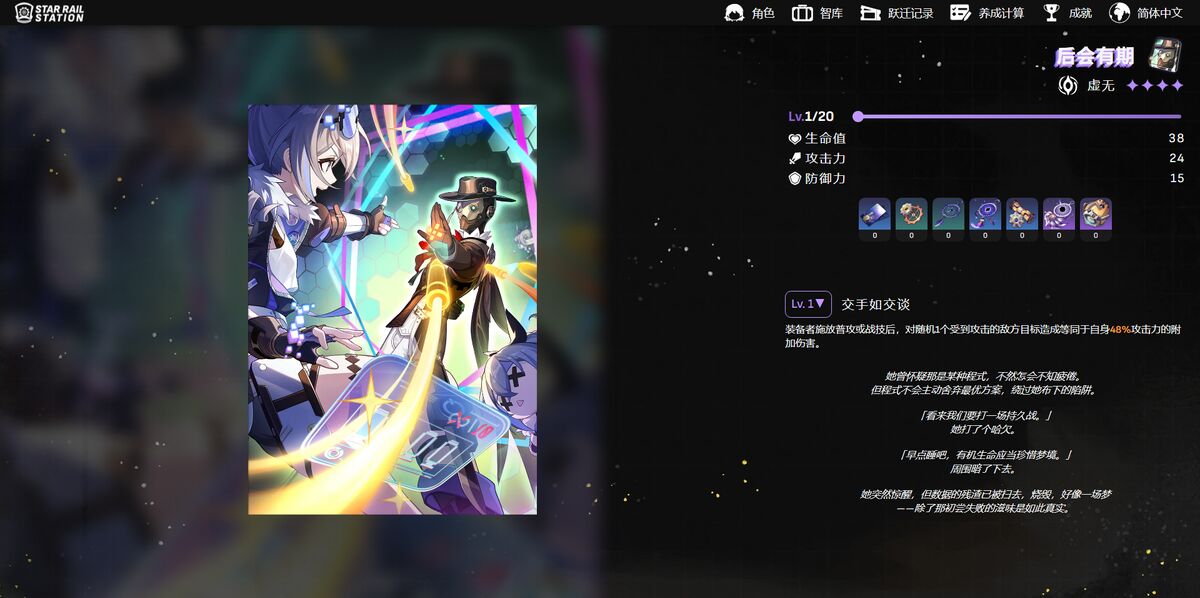Open the 养成计算 planner page
1200x598 pixels.
(x=986, y=13)
